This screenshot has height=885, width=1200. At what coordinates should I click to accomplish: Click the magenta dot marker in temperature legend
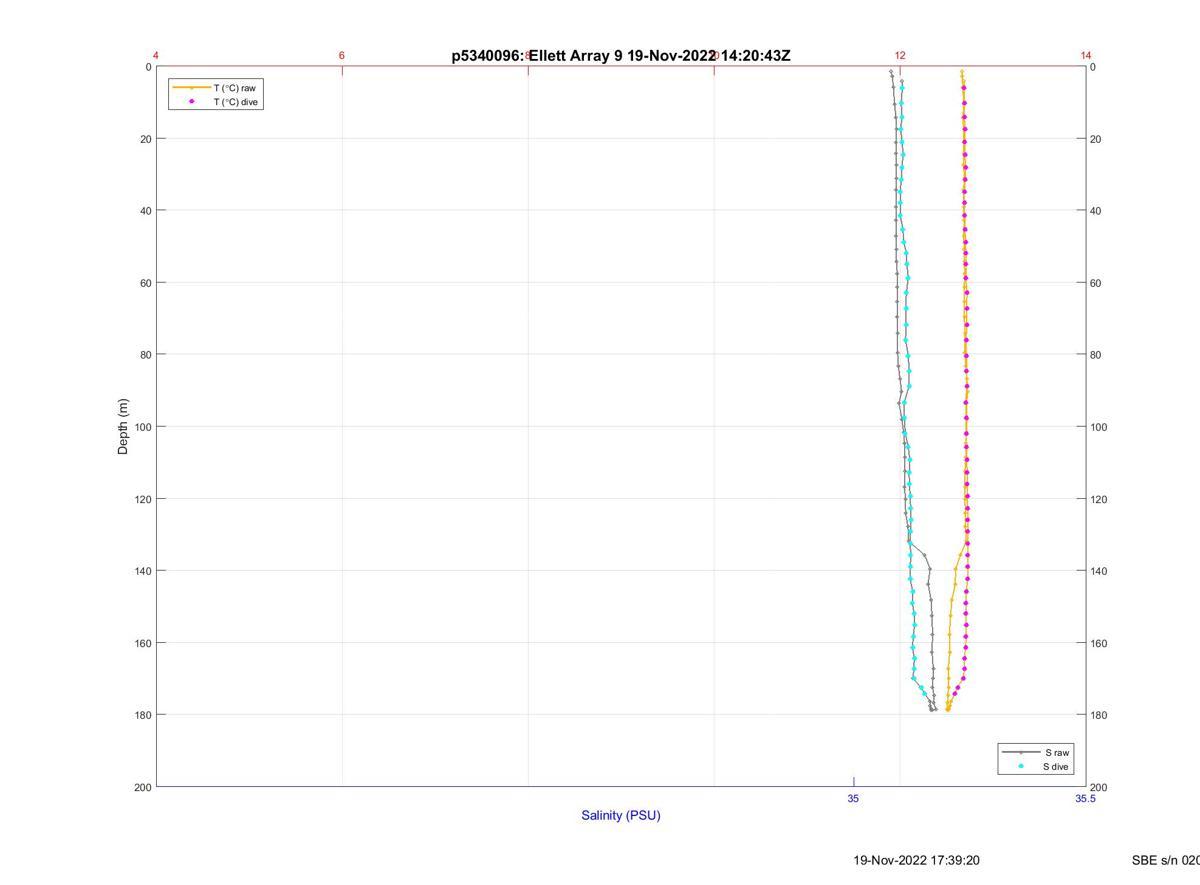[191, 102]
